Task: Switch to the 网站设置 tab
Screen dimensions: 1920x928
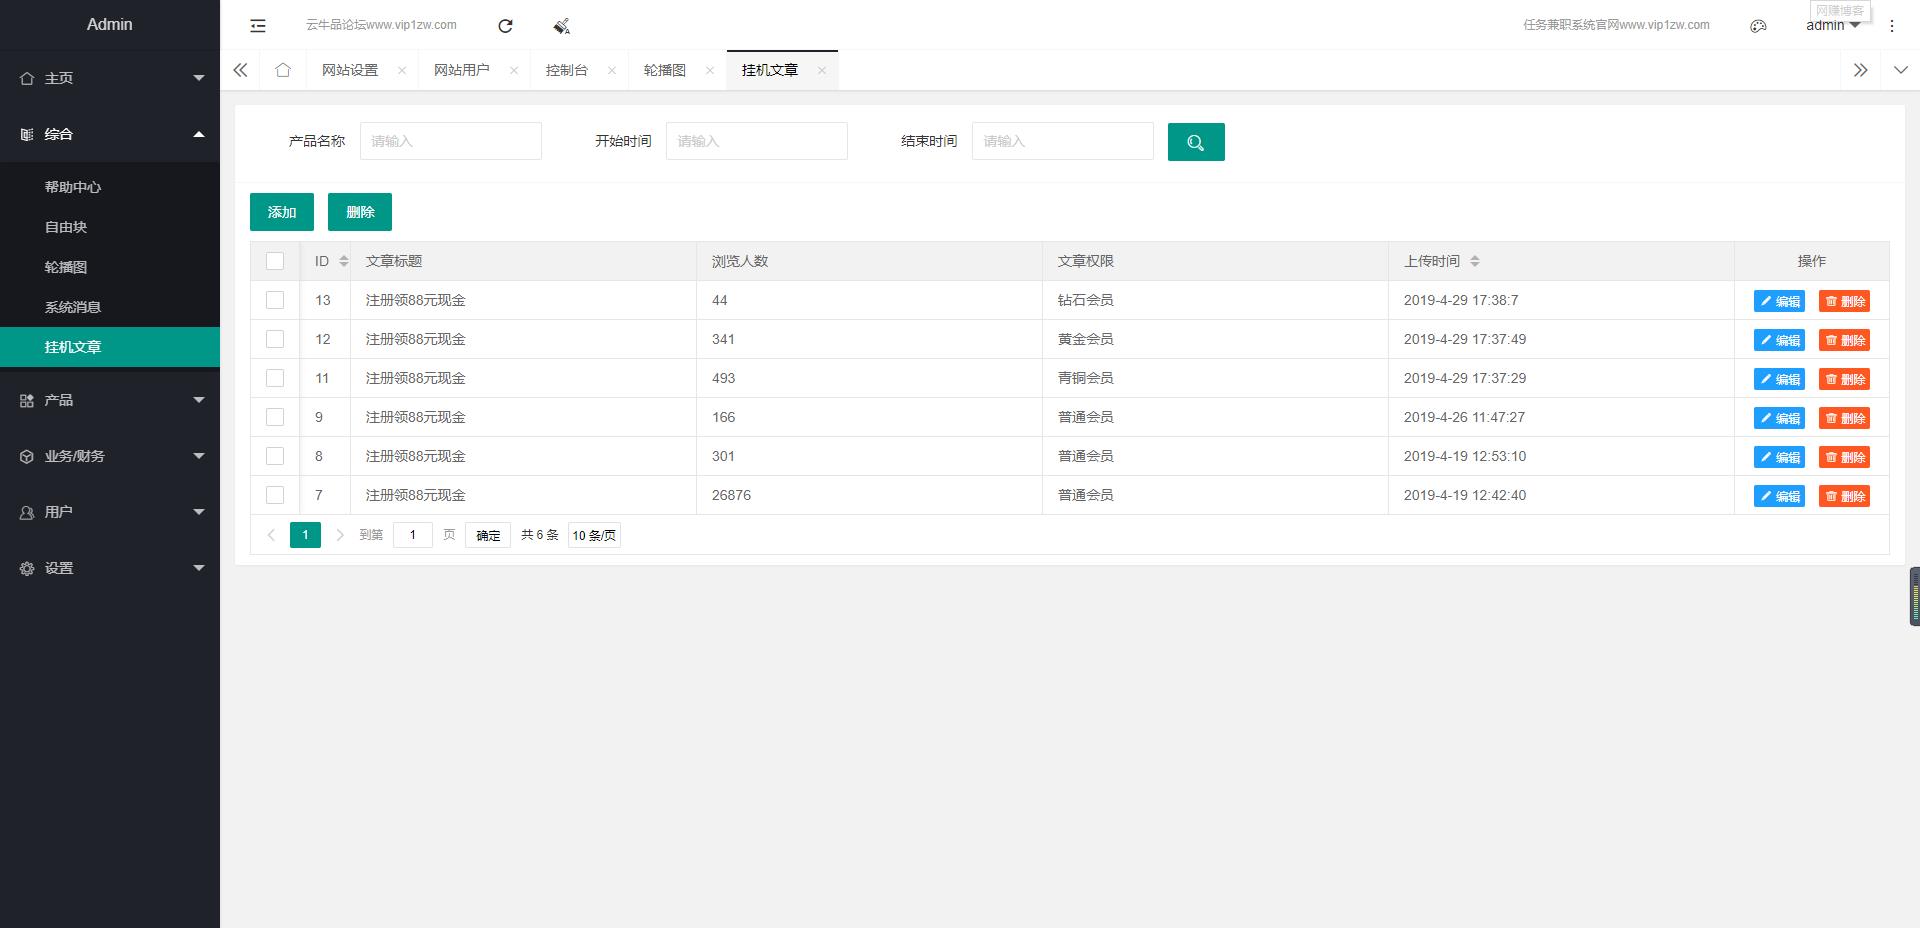Action: (350, 70)
